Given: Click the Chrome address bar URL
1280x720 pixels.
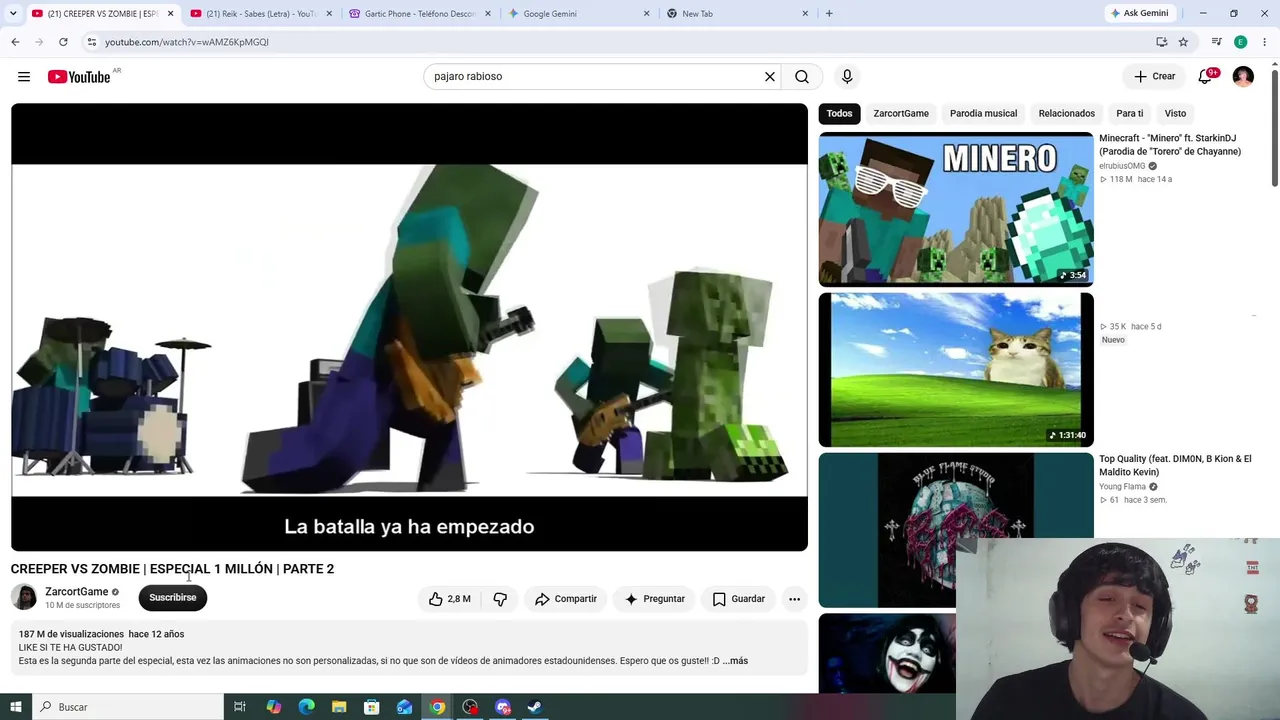Looking at the screenshot, I should click(x=187, y=42).
